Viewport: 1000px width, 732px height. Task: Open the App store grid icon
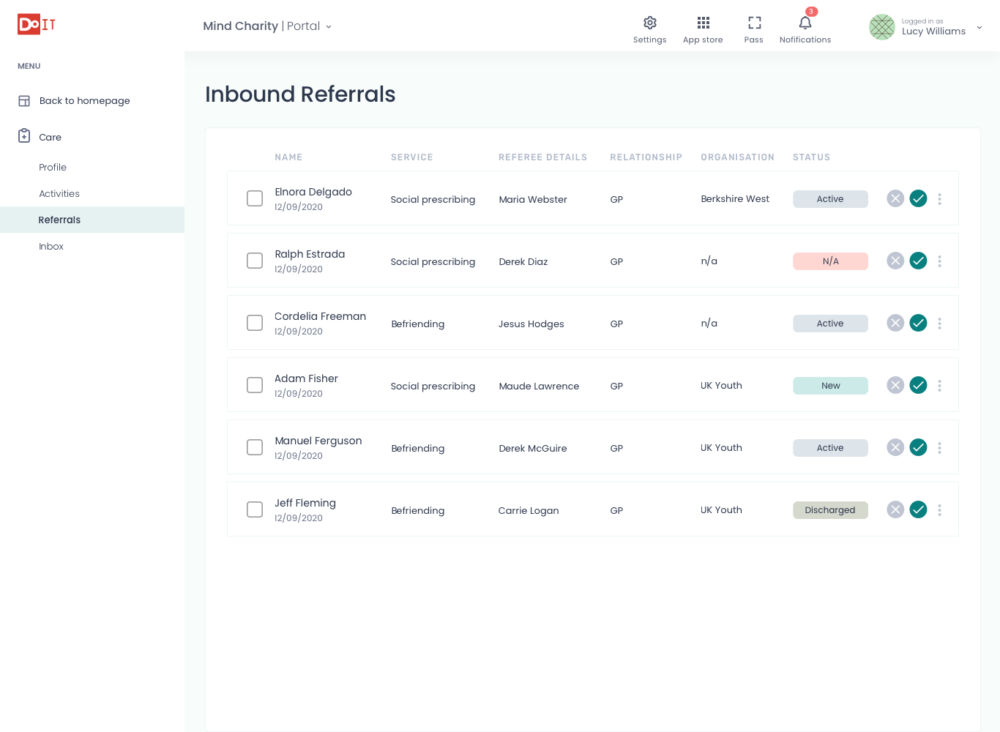click(x=703, y=23)
